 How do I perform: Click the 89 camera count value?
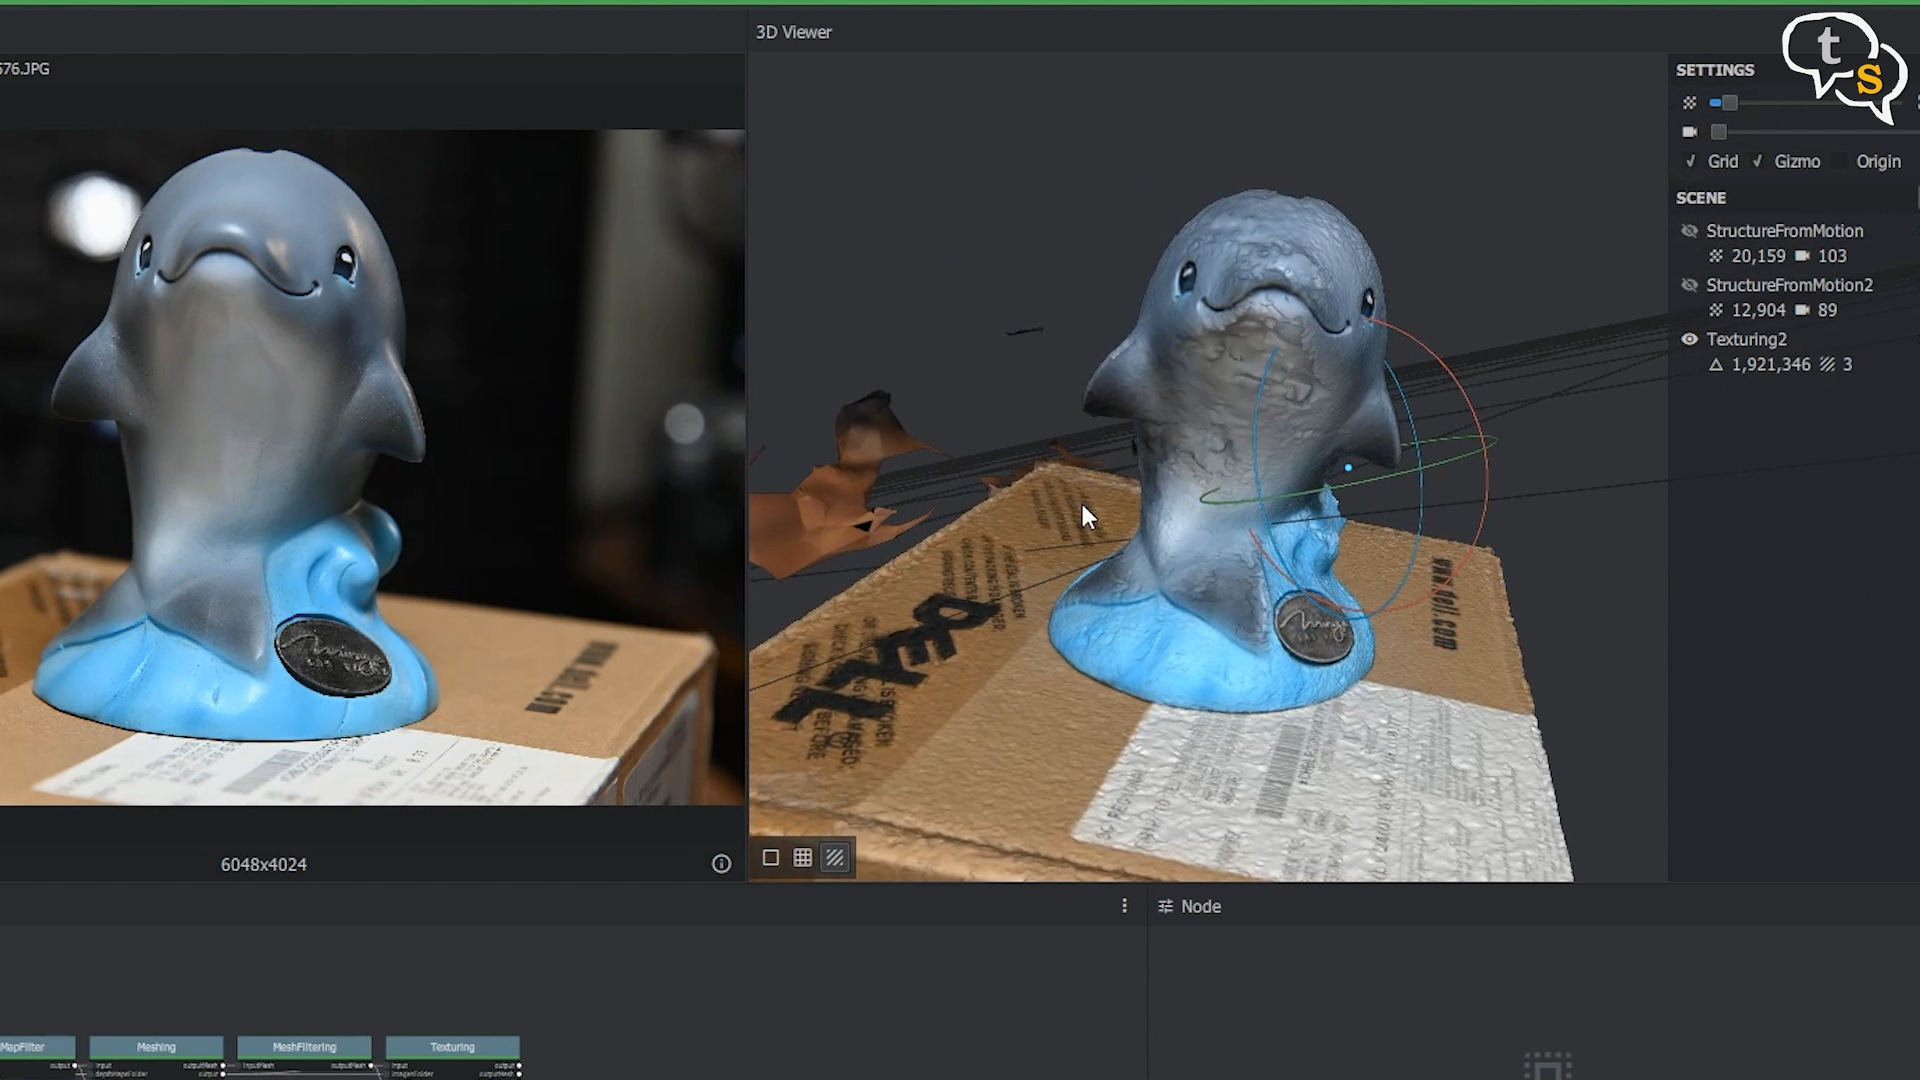pyautogui.click(x=1827, y=310)
